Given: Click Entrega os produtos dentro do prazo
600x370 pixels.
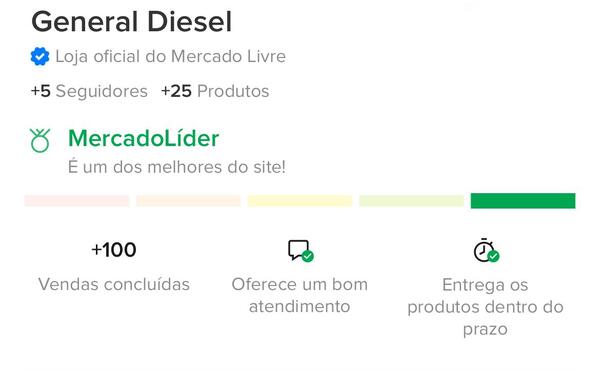Looking at the screenshot, I should 485,307.
